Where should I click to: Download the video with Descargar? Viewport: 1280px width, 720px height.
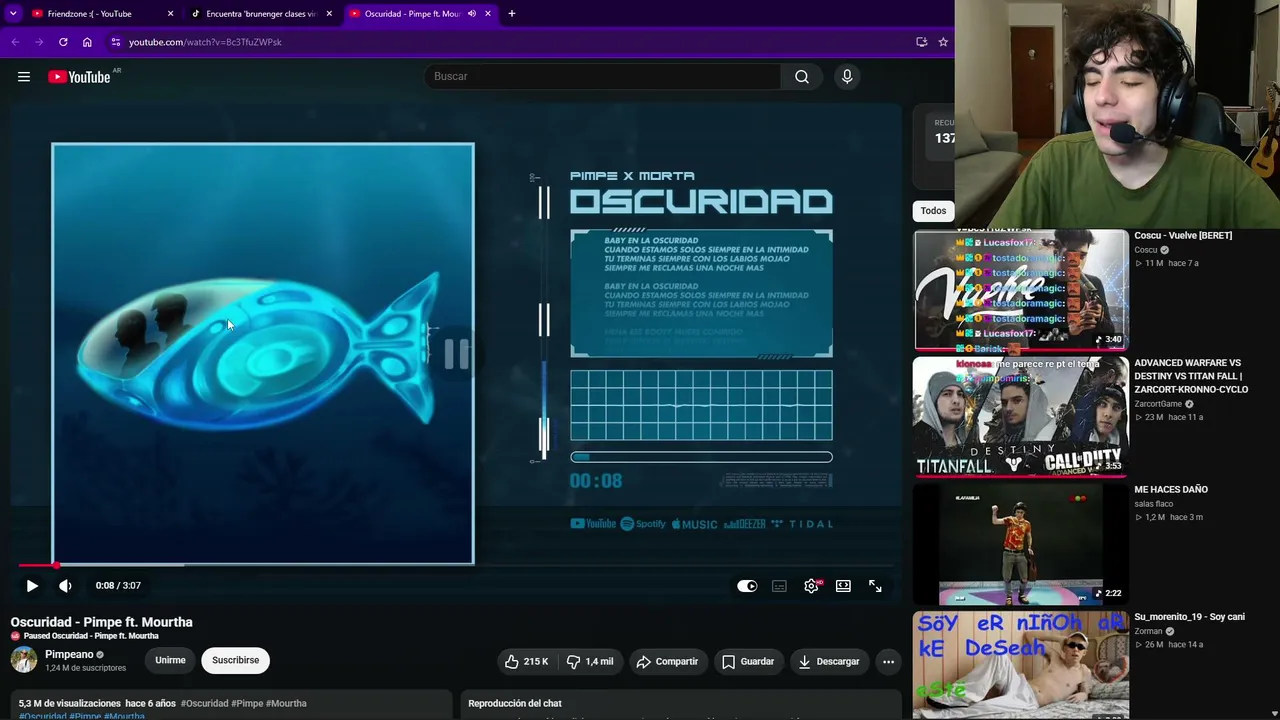[x=829, y=661]
